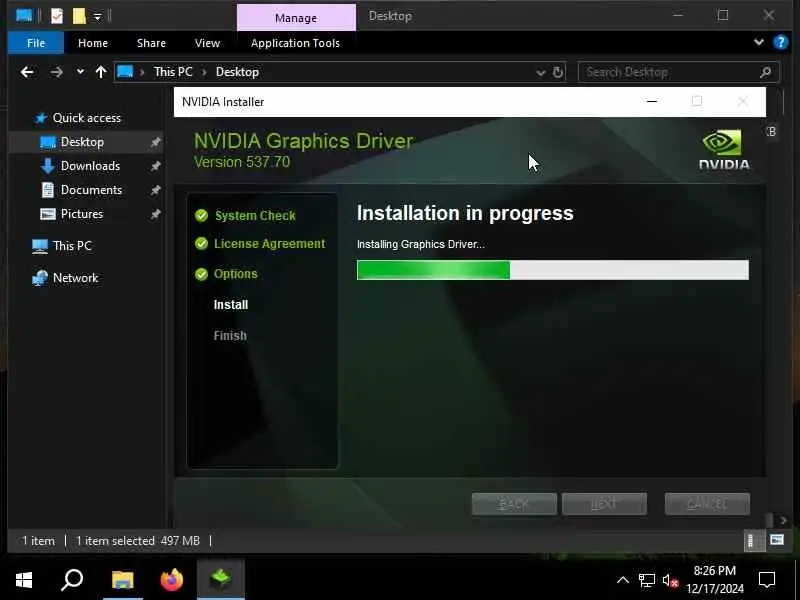
Task: Show hidden system tray icons
Action: [x=622, y=580]
